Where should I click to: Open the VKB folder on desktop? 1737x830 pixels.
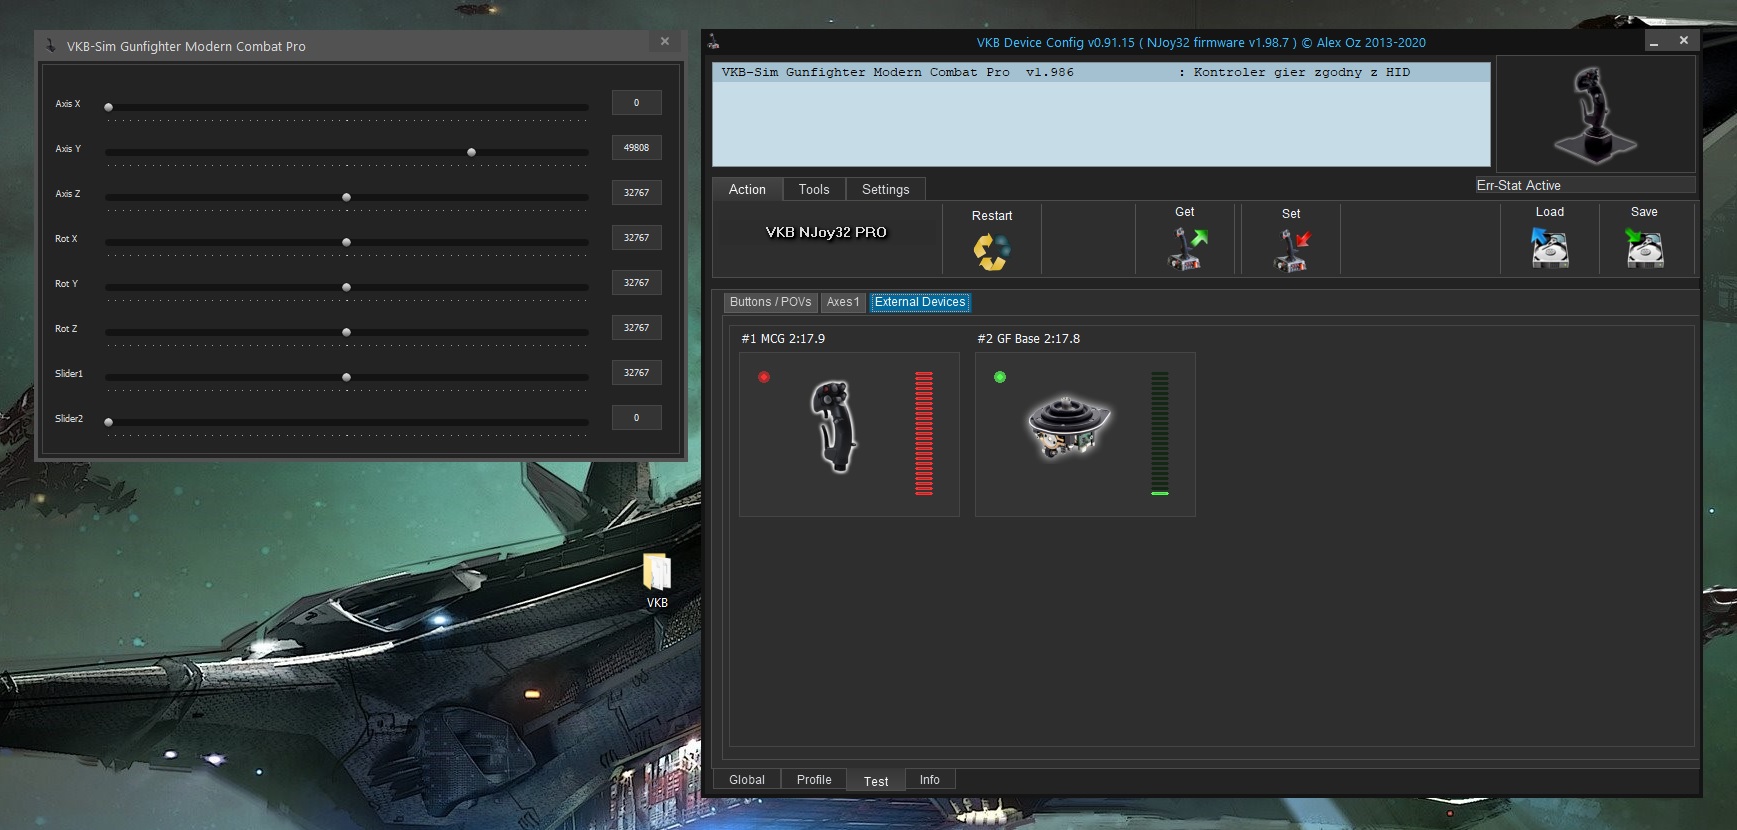[x=657, y=581]
